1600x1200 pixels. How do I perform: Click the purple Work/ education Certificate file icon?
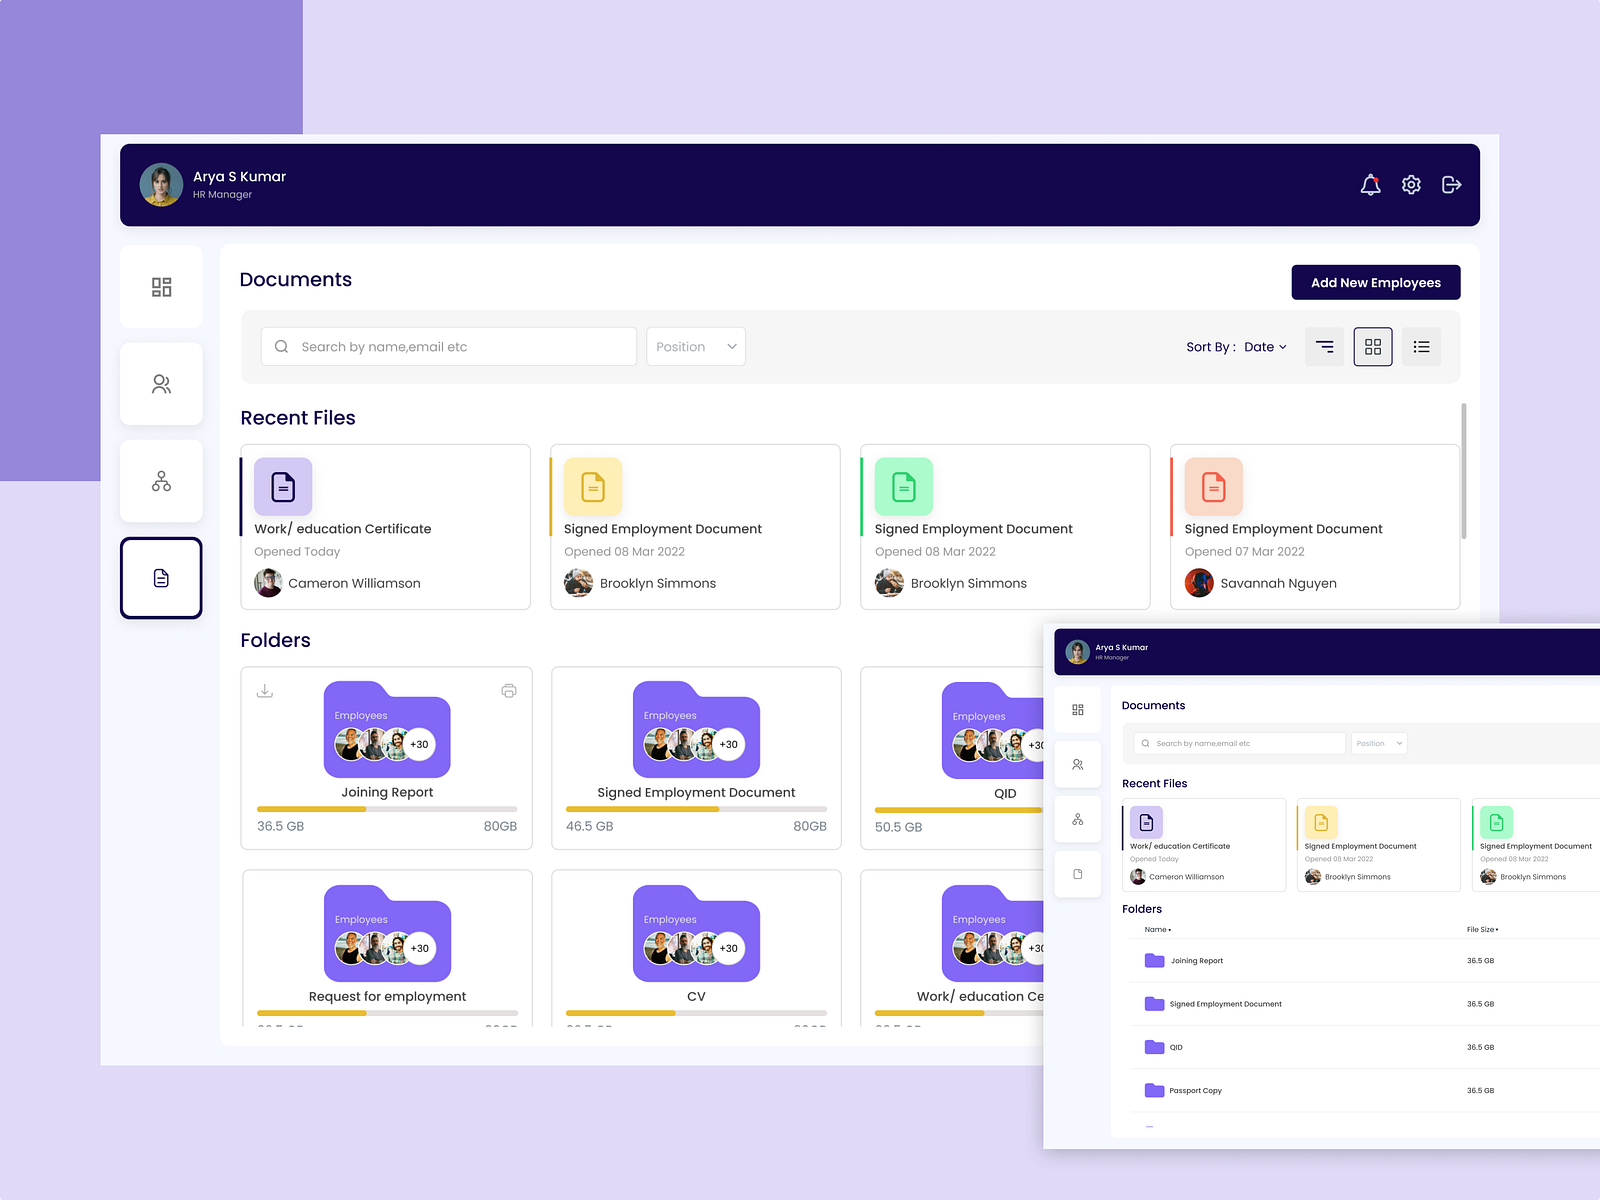pyautogui.click(x=283, y=487)
